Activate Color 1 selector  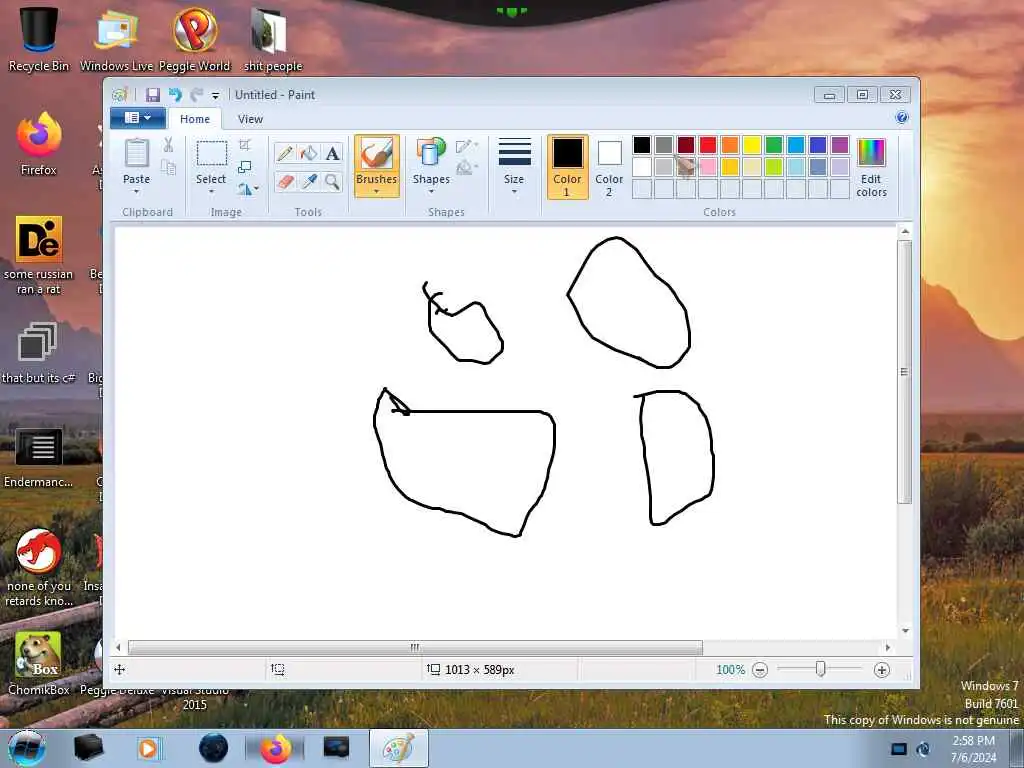(x=568, y=167)
